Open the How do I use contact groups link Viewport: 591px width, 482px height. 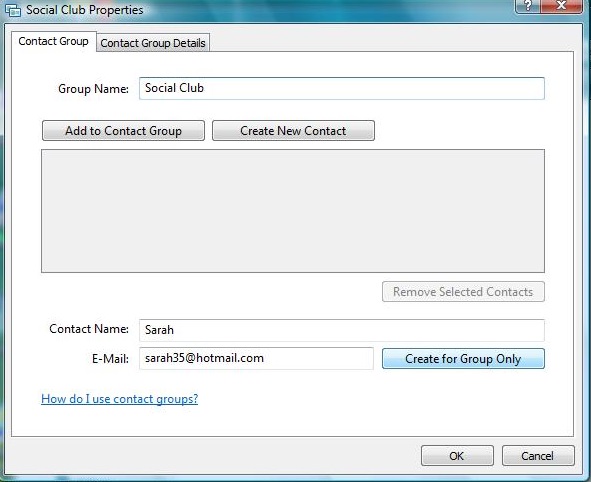(119, 399)
